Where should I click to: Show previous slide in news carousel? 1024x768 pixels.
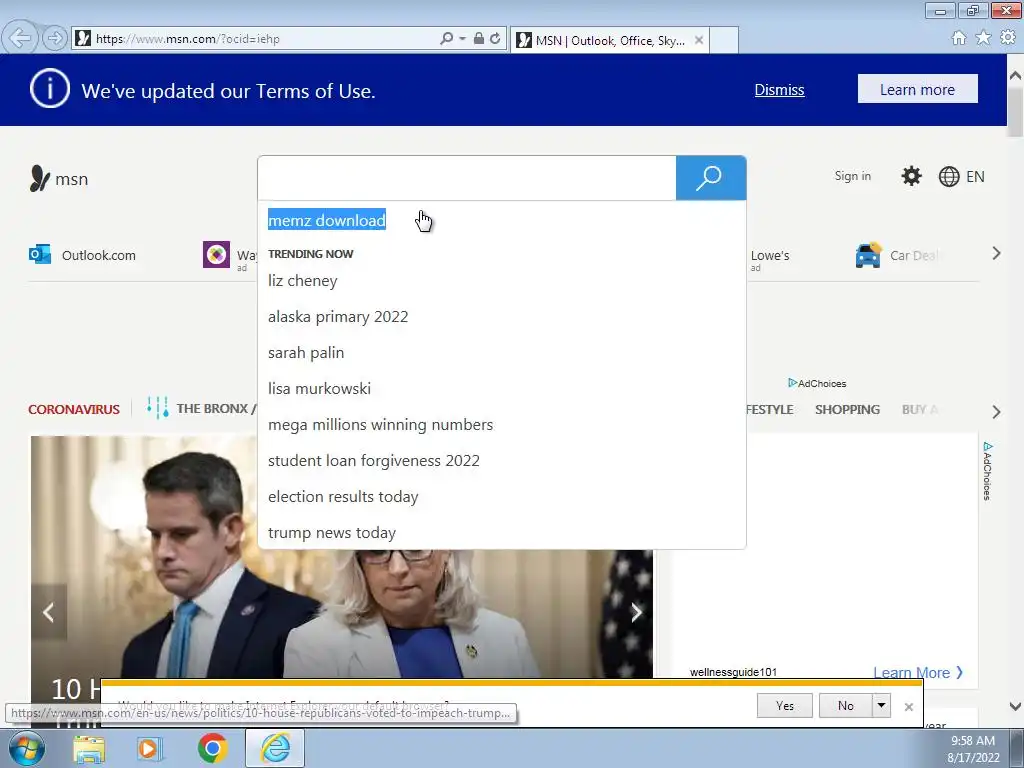49,612
